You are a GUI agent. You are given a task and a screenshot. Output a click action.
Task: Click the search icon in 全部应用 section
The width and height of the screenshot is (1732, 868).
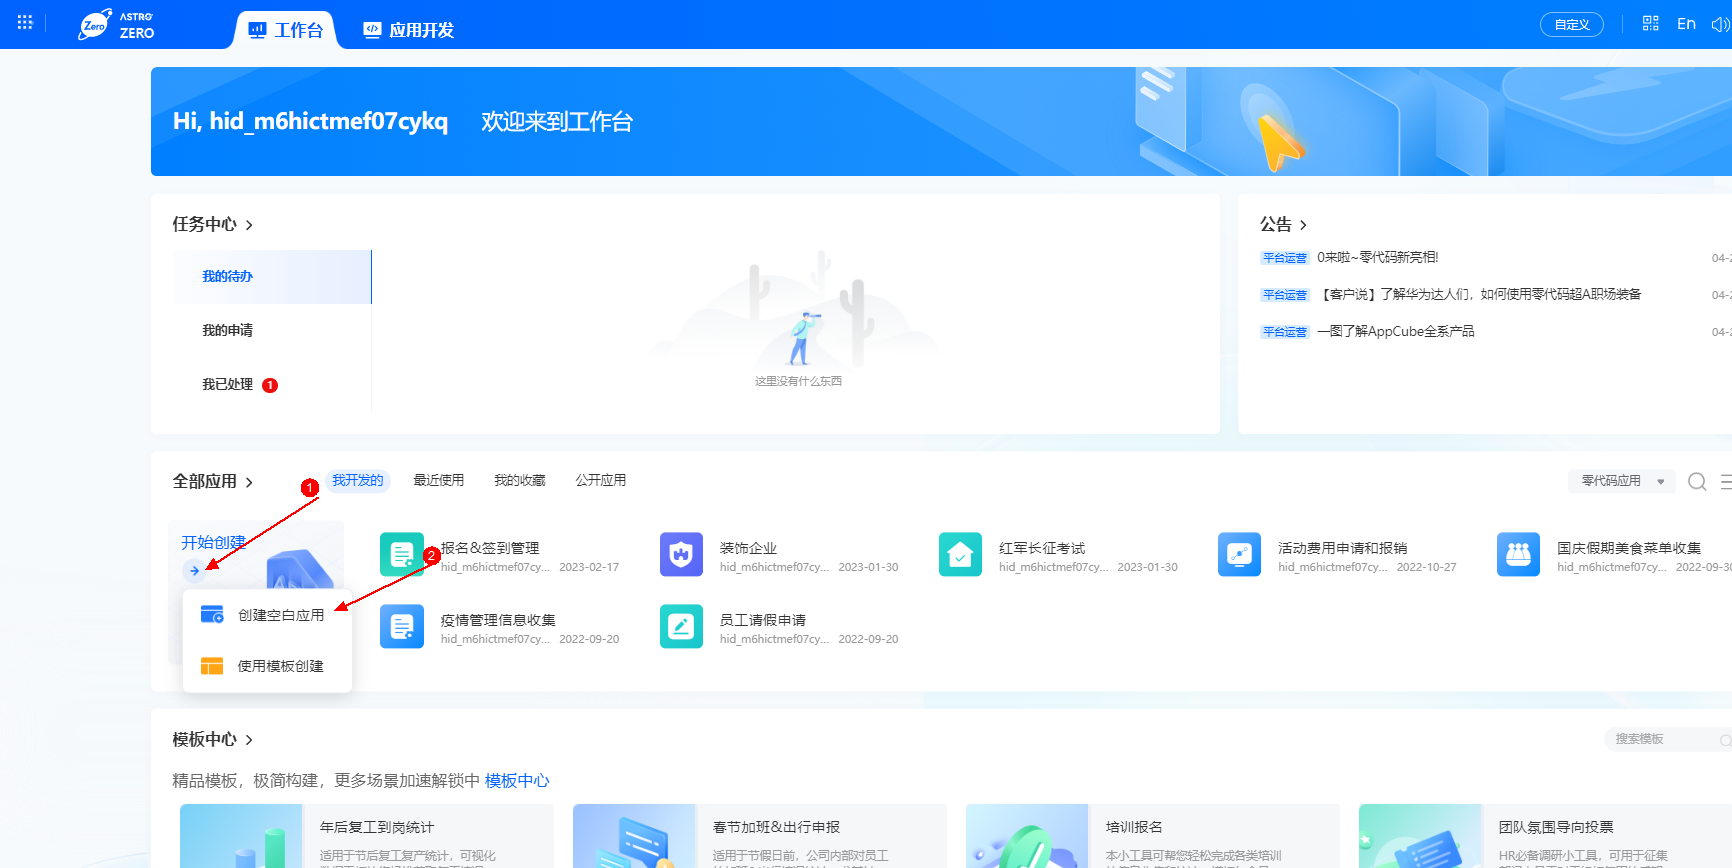[1697, 481]
